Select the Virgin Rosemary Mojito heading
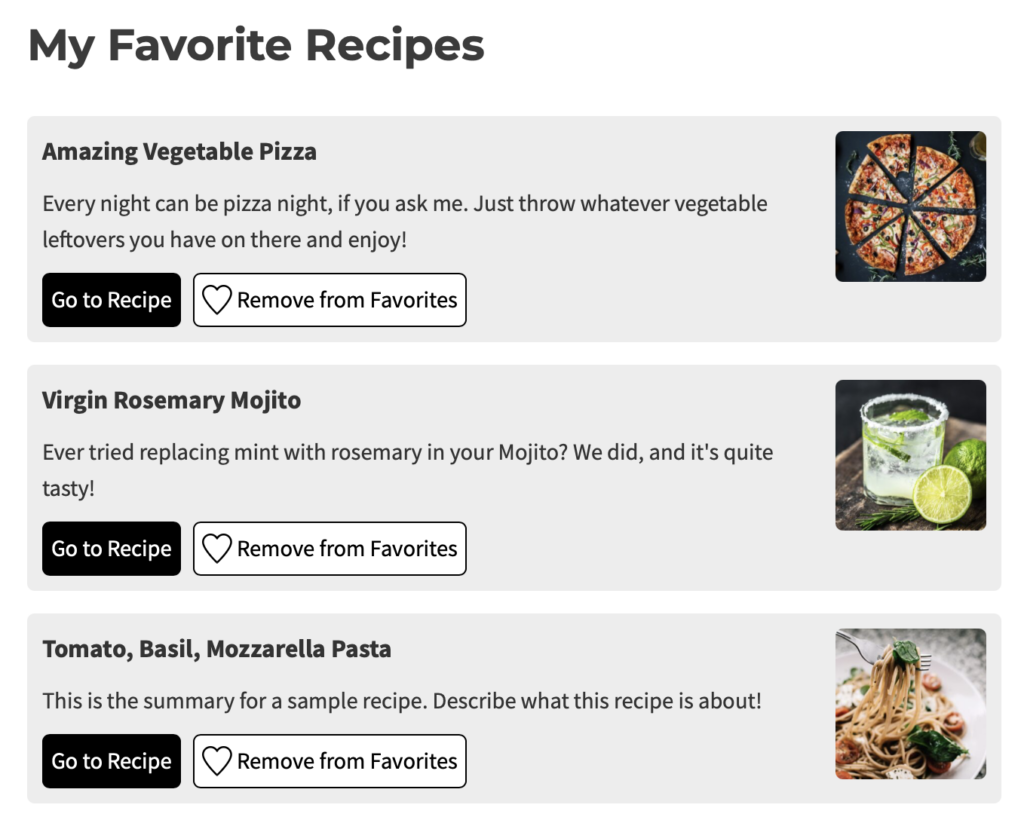This screenshot has height=826, width=1024. tap(171, 401)
